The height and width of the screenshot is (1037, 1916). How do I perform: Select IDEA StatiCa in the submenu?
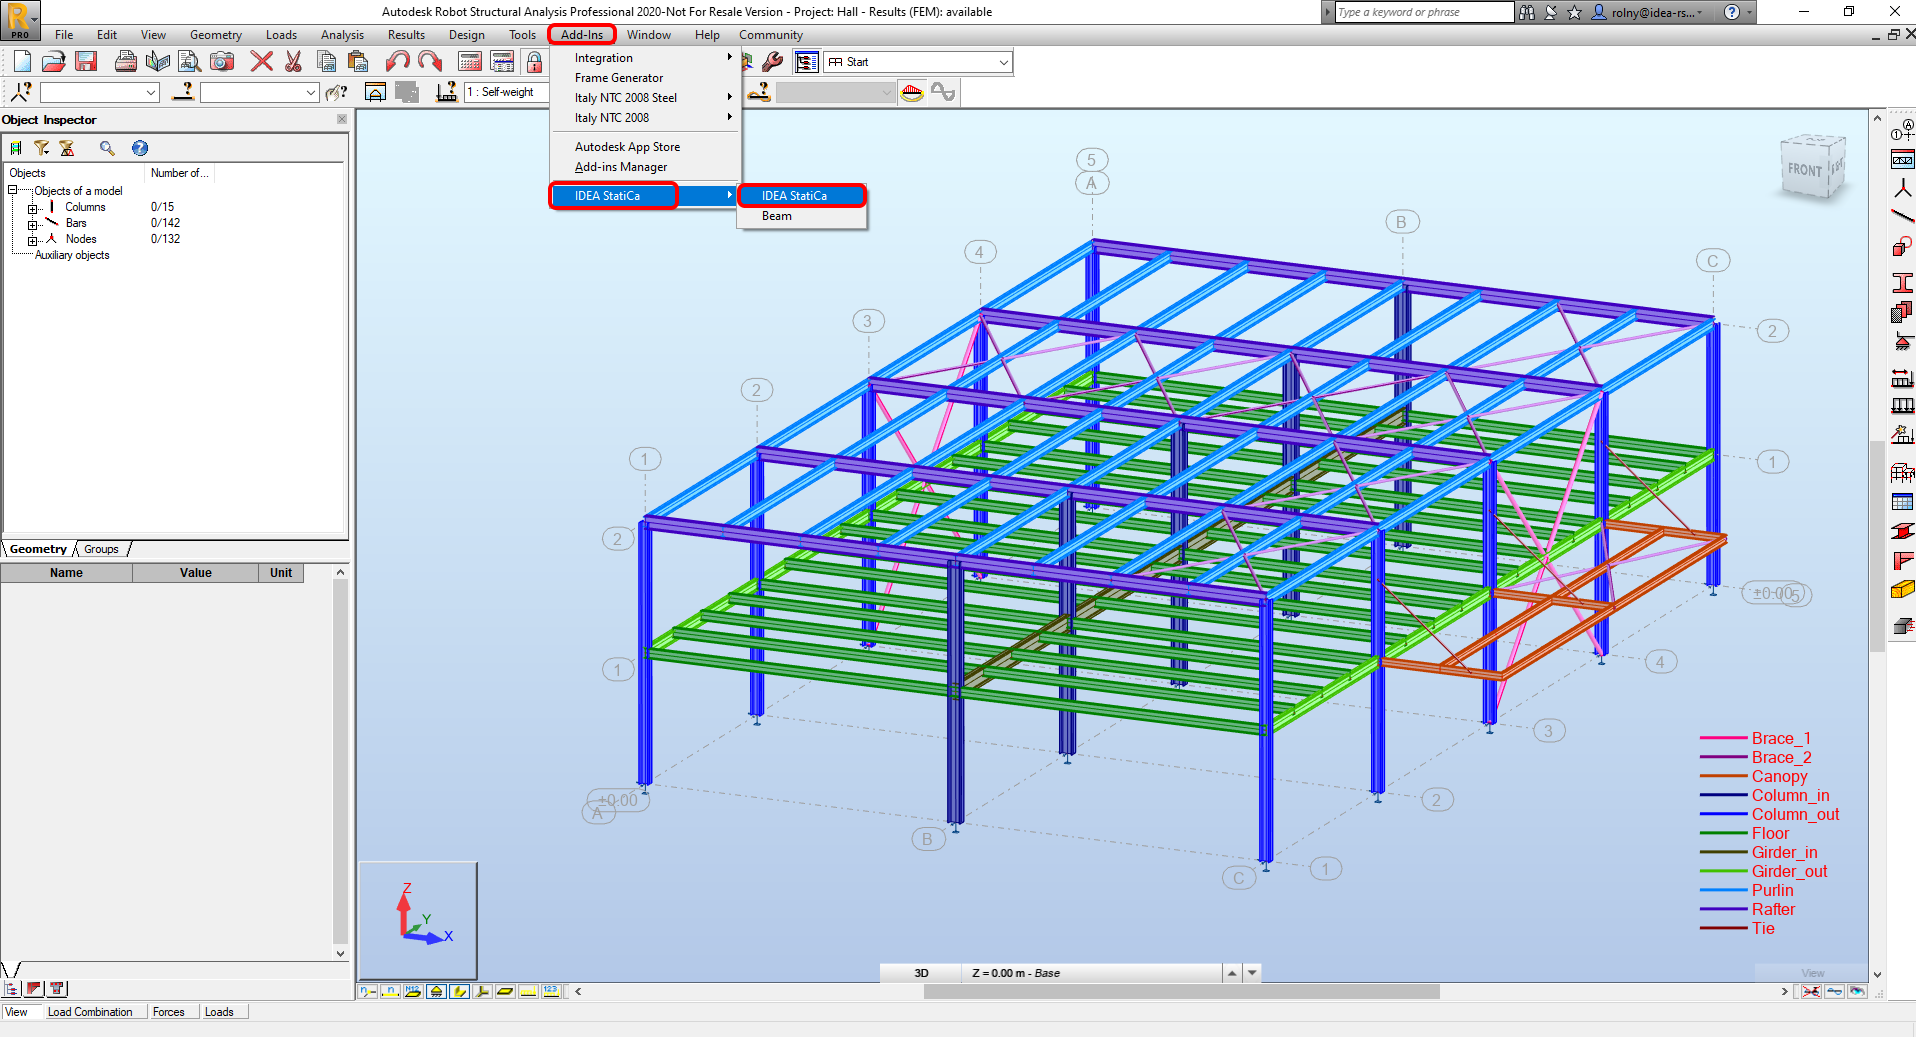coord(801,196)
